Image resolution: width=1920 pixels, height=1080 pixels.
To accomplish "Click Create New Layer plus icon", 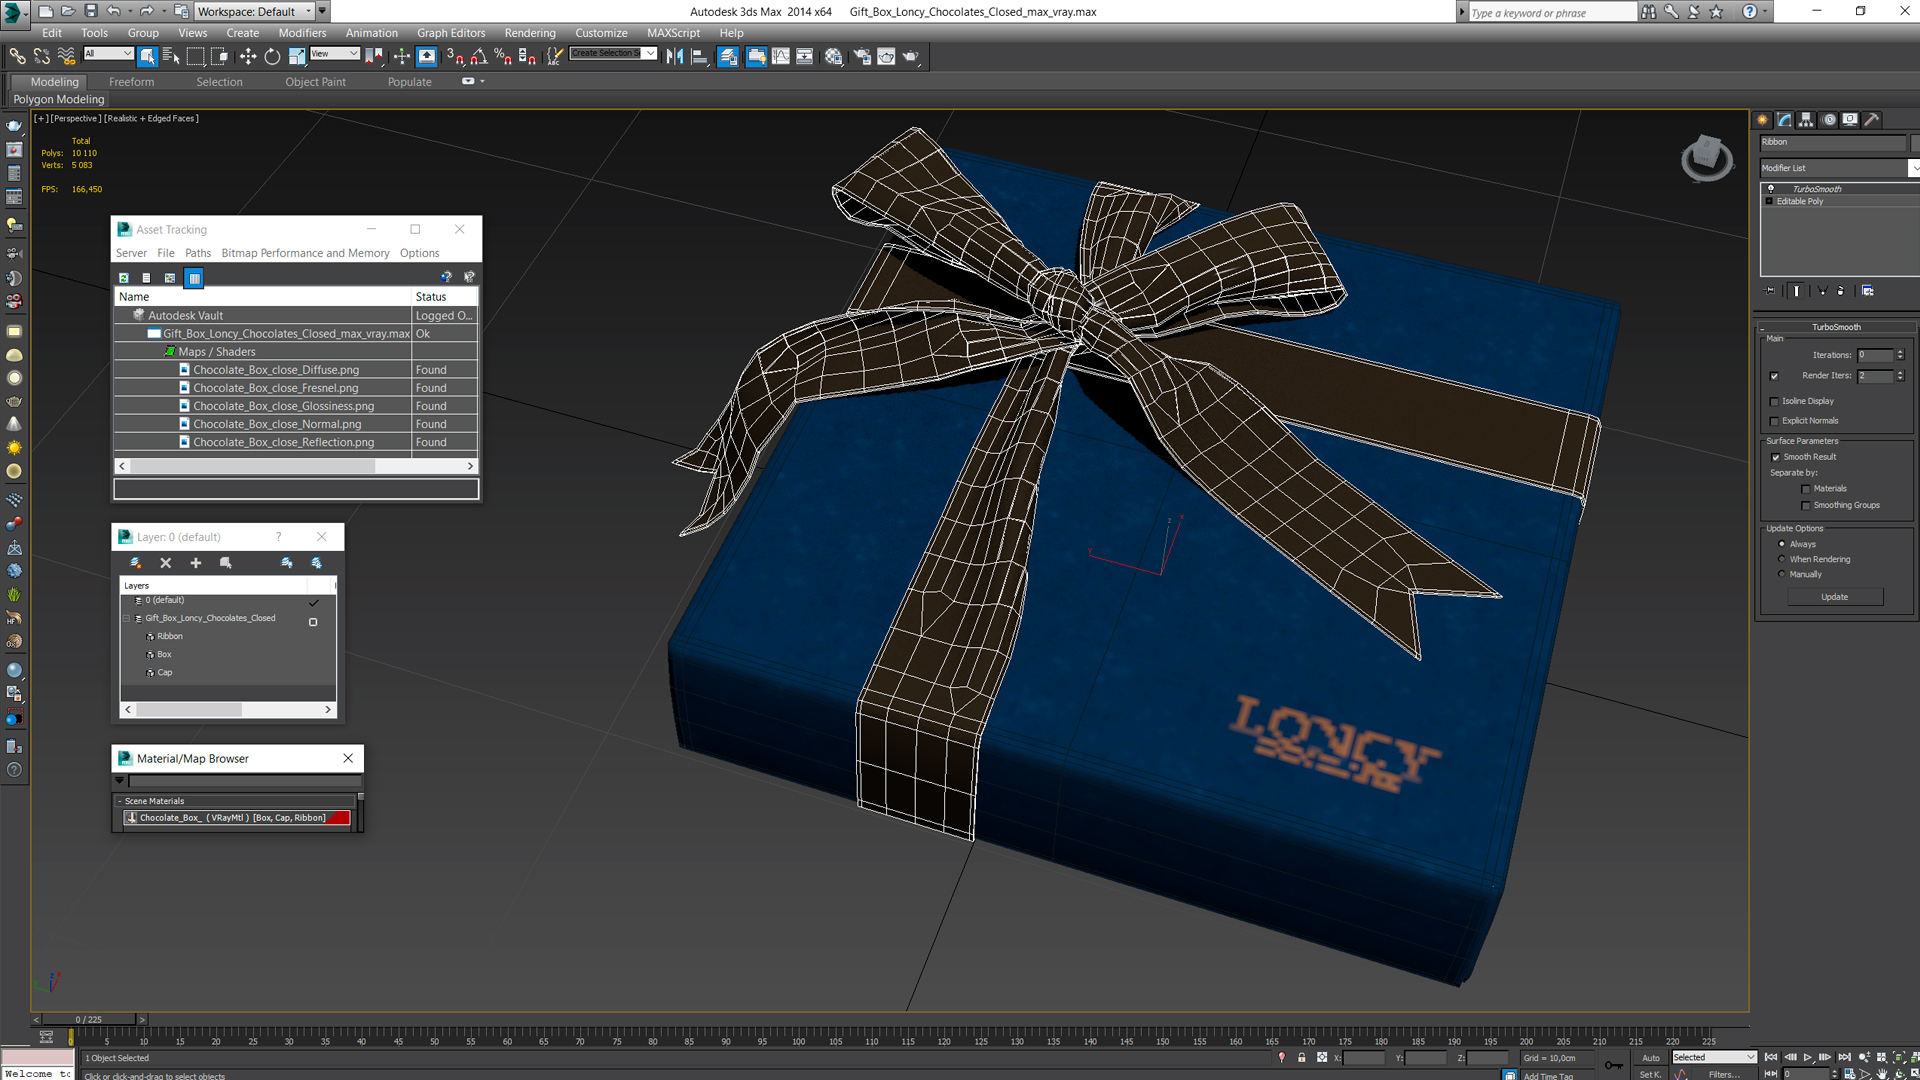I will pyautogui.click(x=196, y=563).
